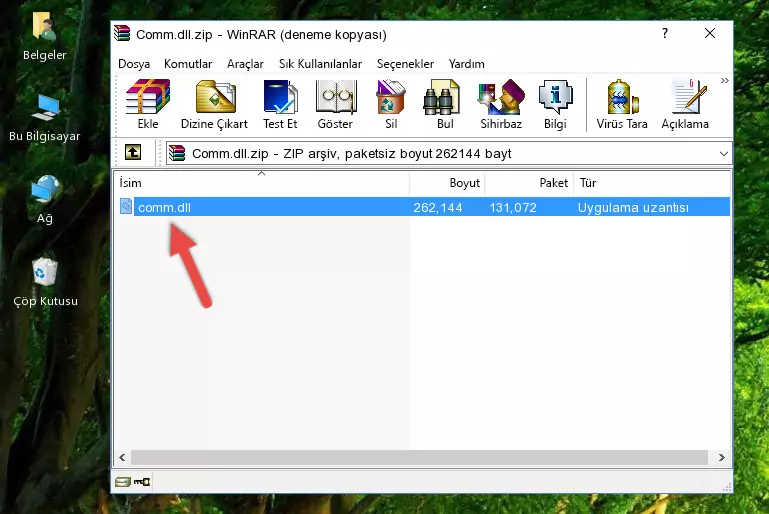Open the Komutlar menu
Image resolution: width=769 pixels, height=514 pixels.
188,64
